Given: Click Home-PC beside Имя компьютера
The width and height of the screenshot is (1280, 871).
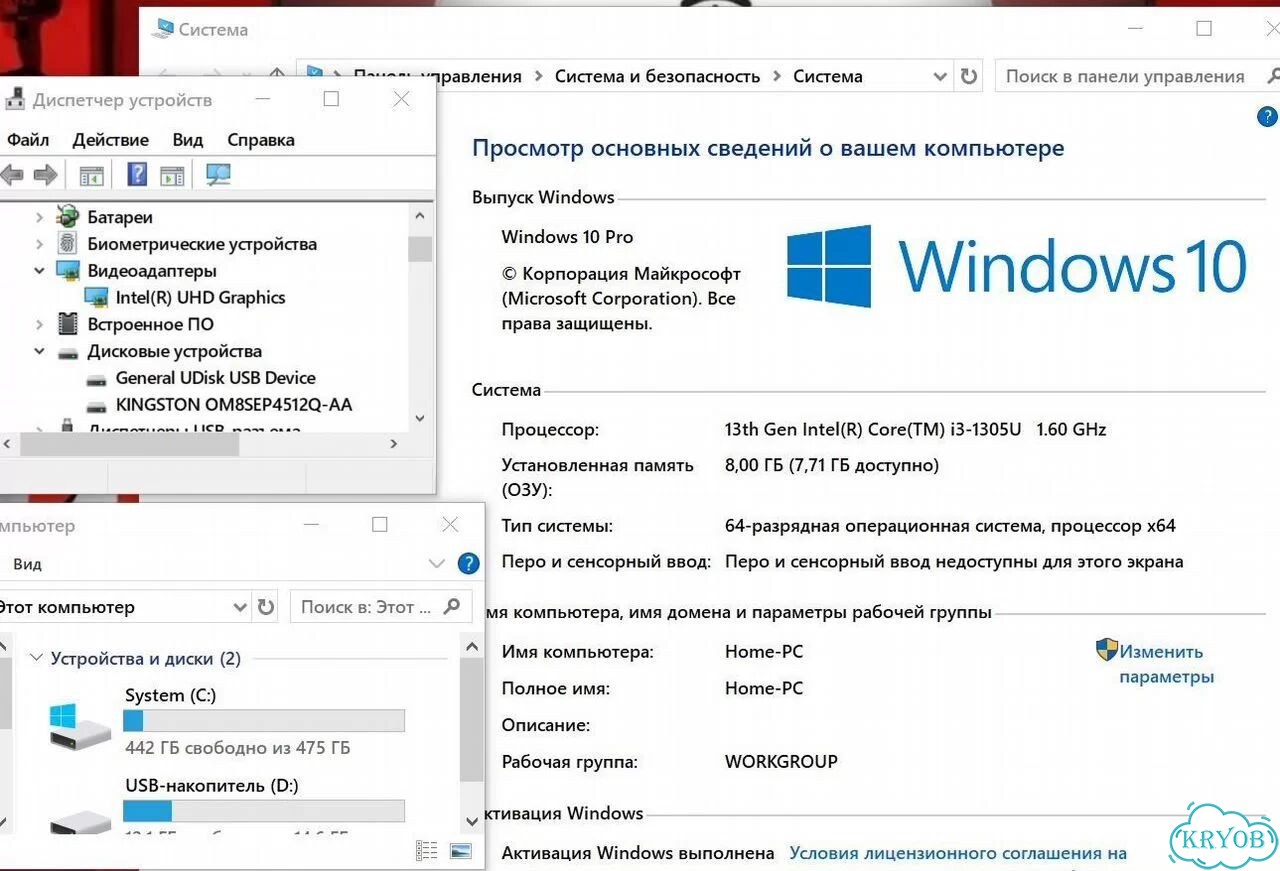Looking at the screenshot, I should point(764,652).
